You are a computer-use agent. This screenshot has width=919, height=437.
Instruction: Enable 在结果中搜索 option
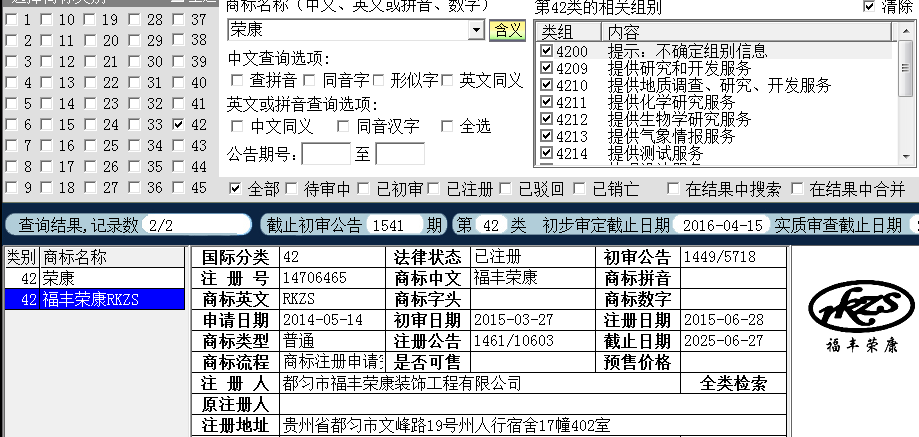pyautogui.click(x=673, y=189)
